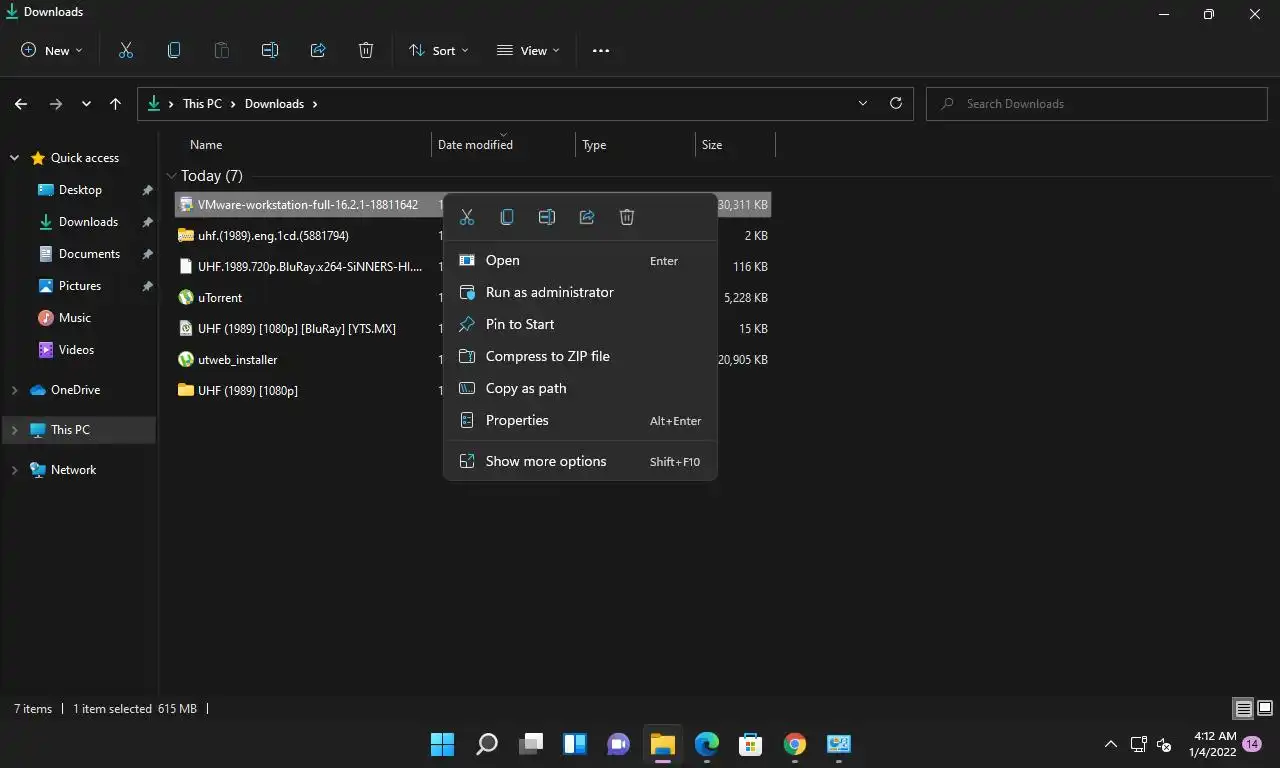This screenshot has height=768, width=1280.
Task: Select the uTorrent file
Action: (x=220, y=298)
